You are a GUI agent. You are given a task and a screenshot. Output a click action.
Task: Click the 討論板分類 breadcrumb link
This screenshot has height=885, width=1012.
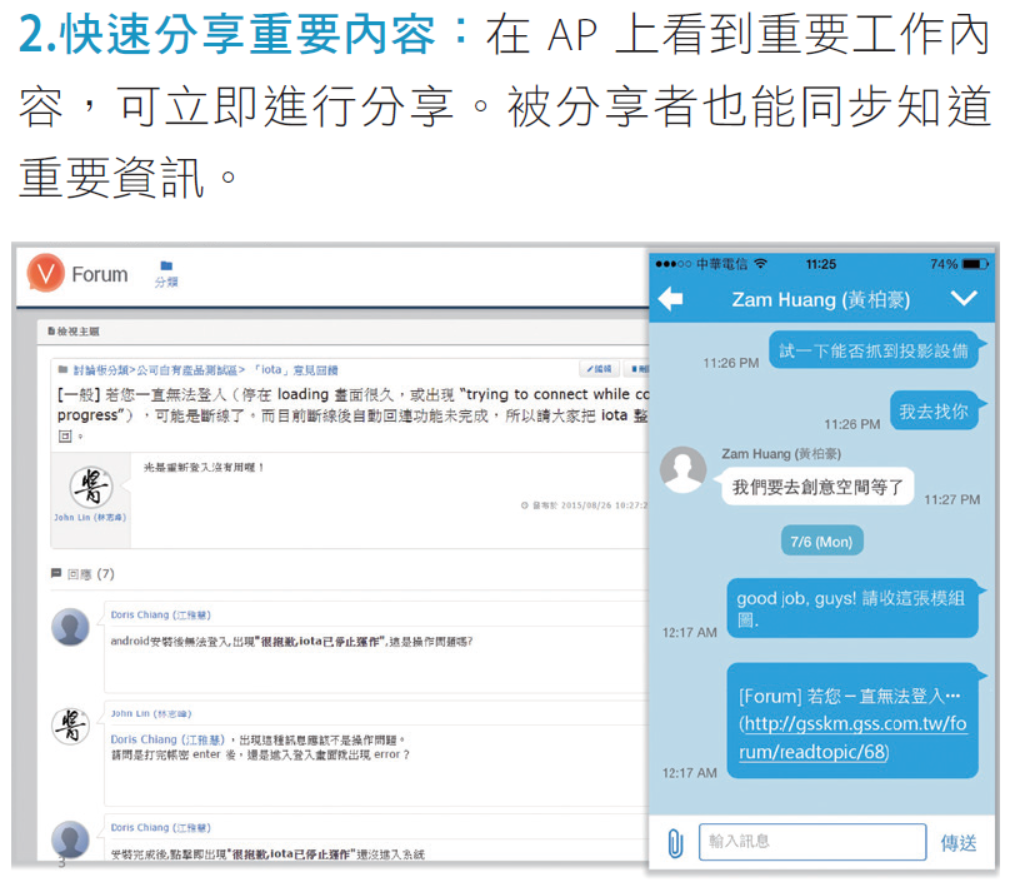[103, 370]
